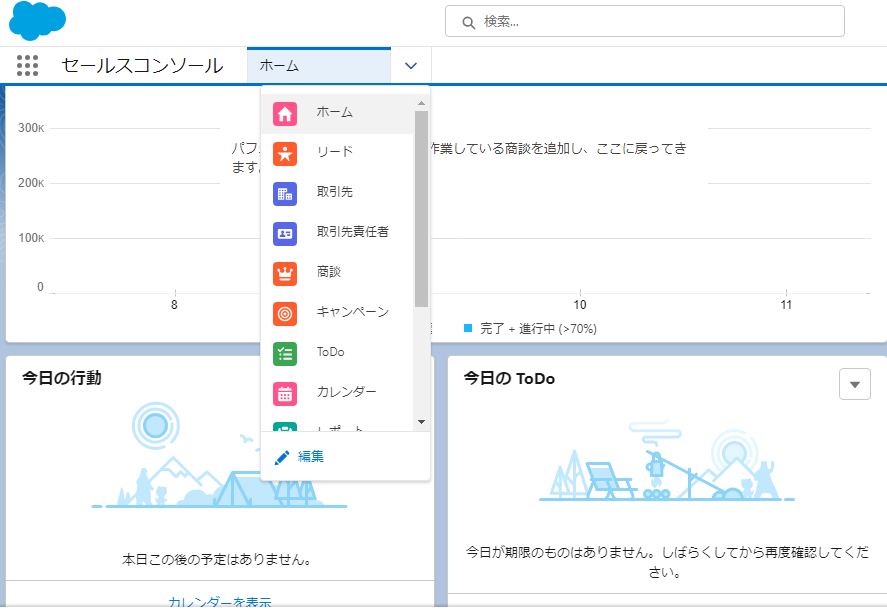
Task: Open the 今日の ToDo filter dropdown
Action: pos(855,384)
